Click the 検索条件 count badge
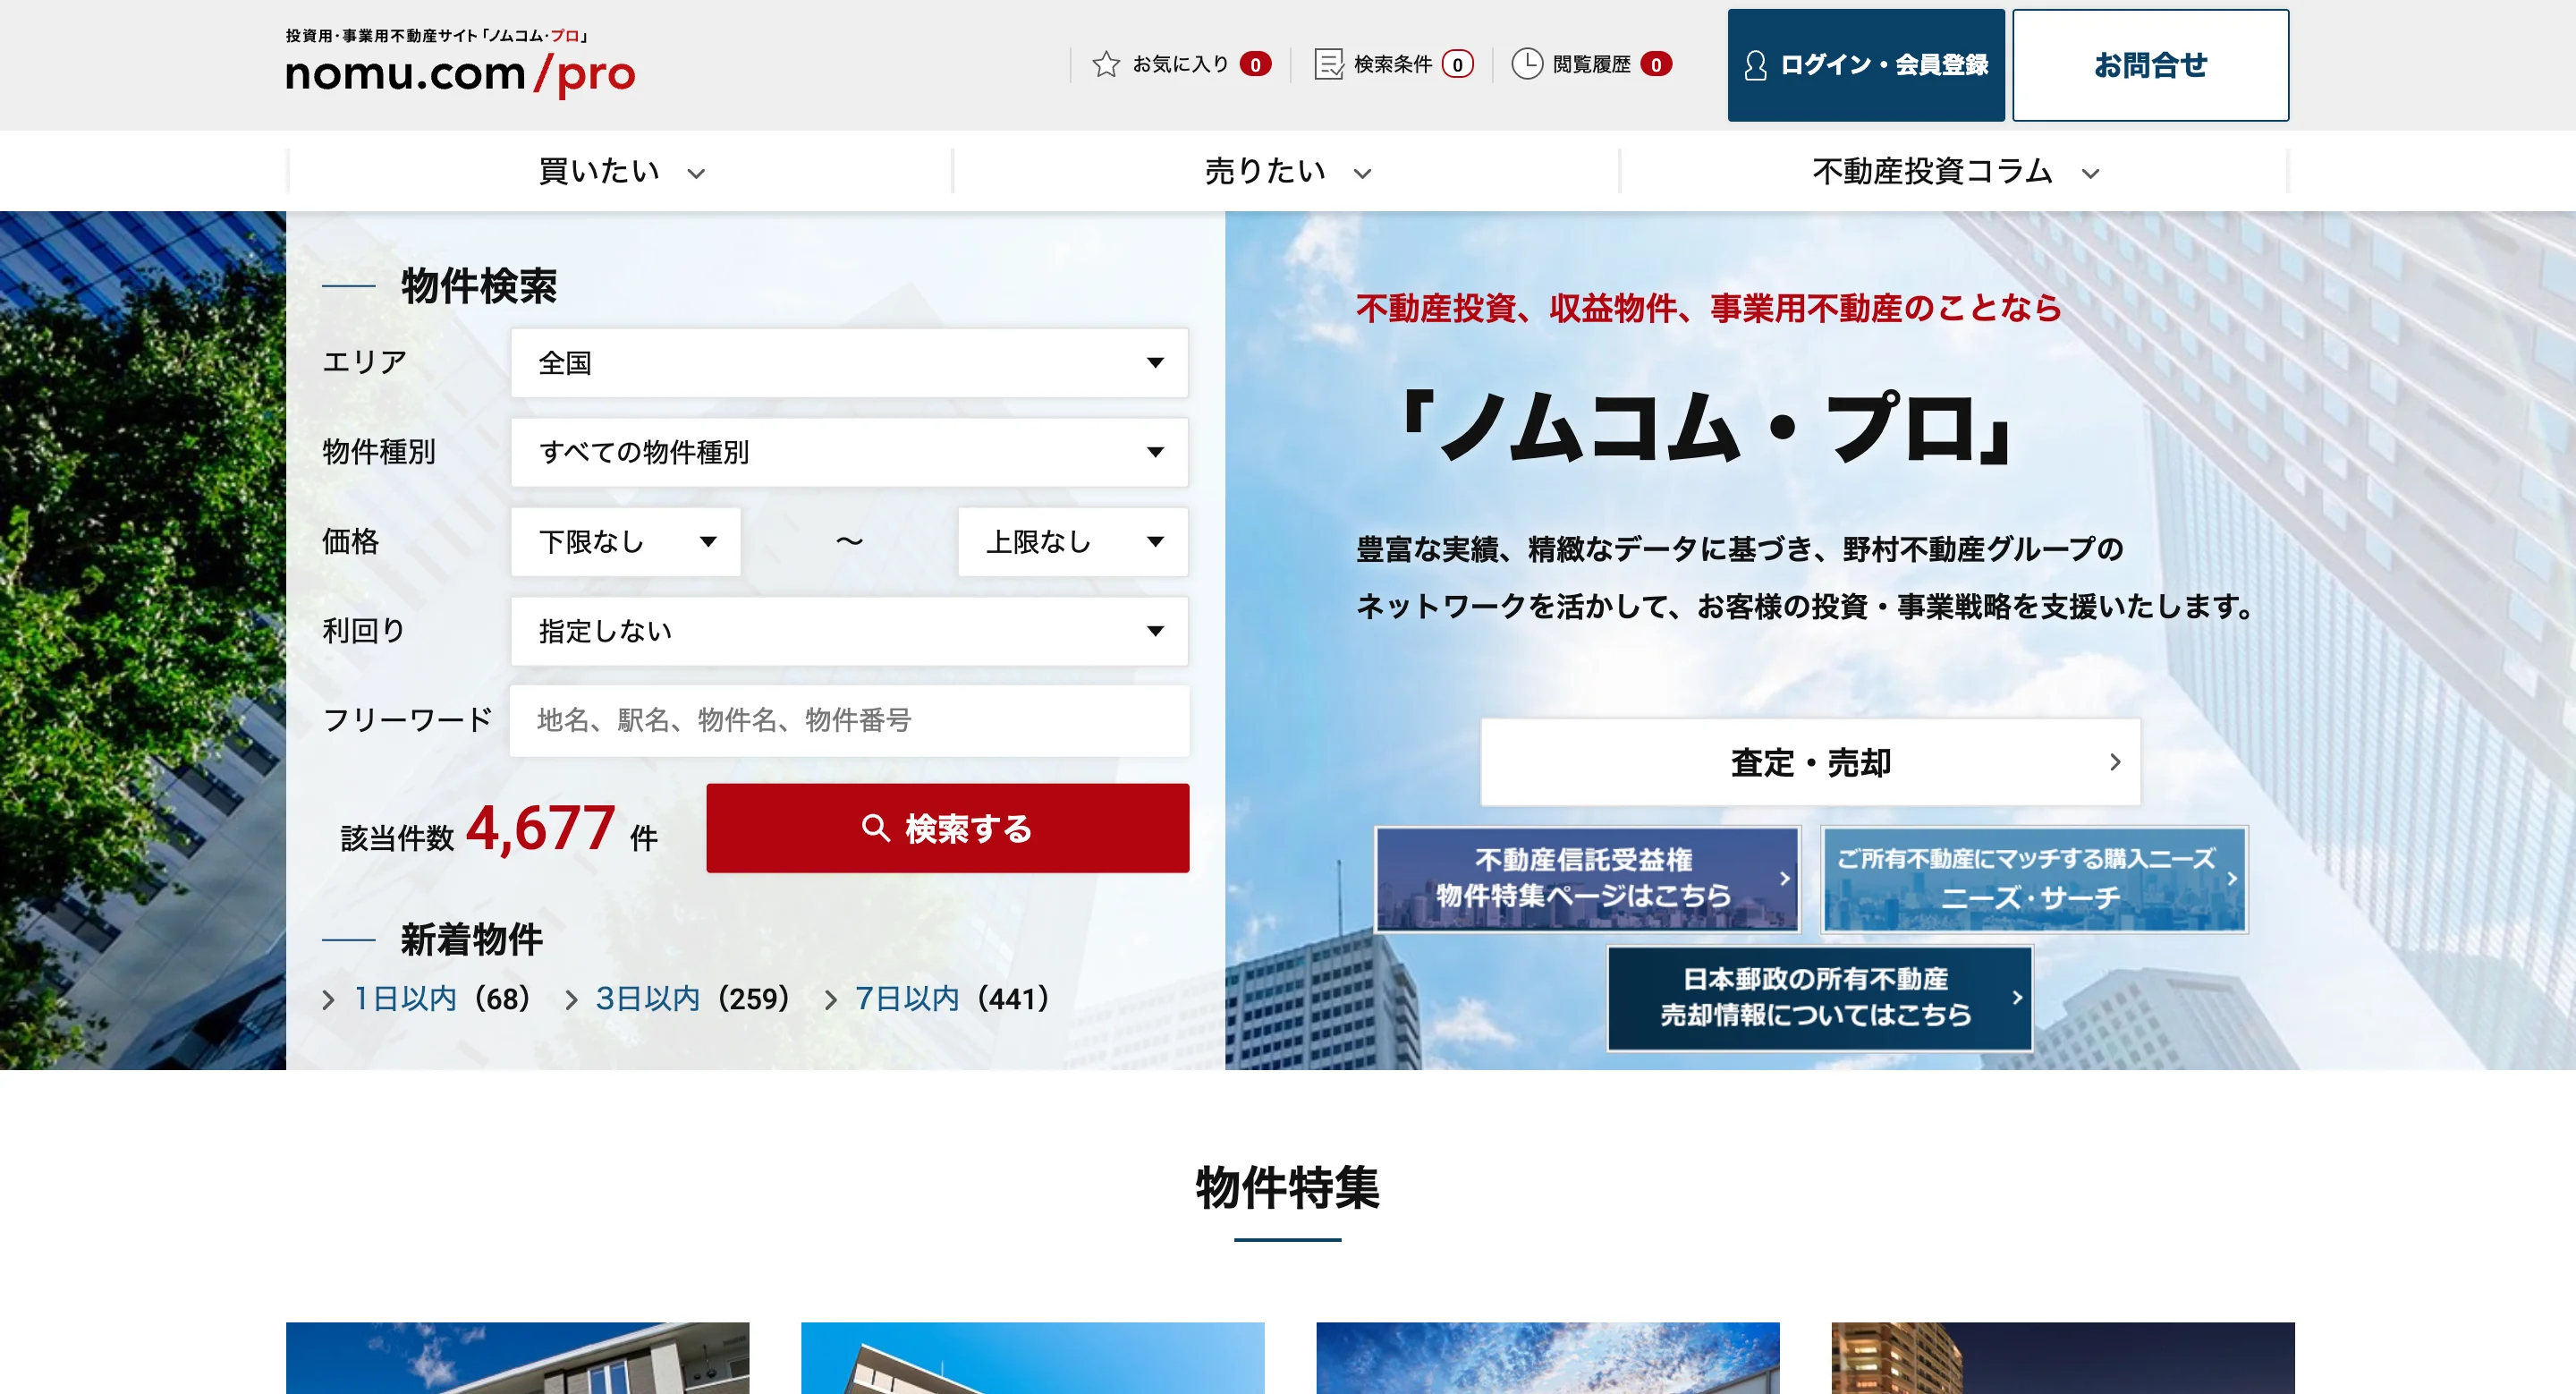The width and height of the screenshot is (2576, 1394). click(1457, 64)
